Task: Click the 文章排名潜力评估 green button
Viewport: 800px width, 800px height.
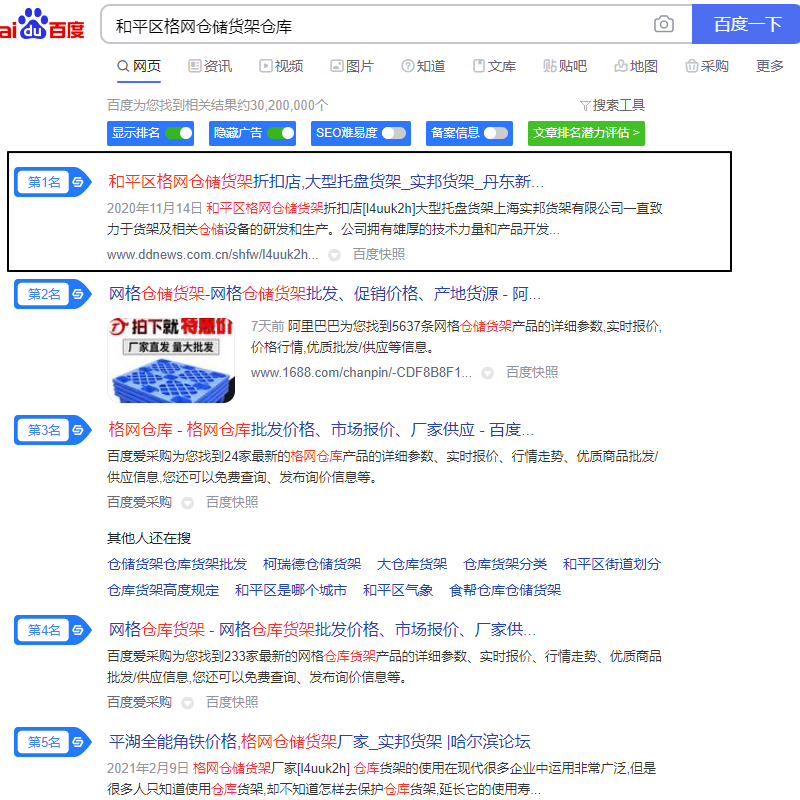Action: (x=586, y=133)
